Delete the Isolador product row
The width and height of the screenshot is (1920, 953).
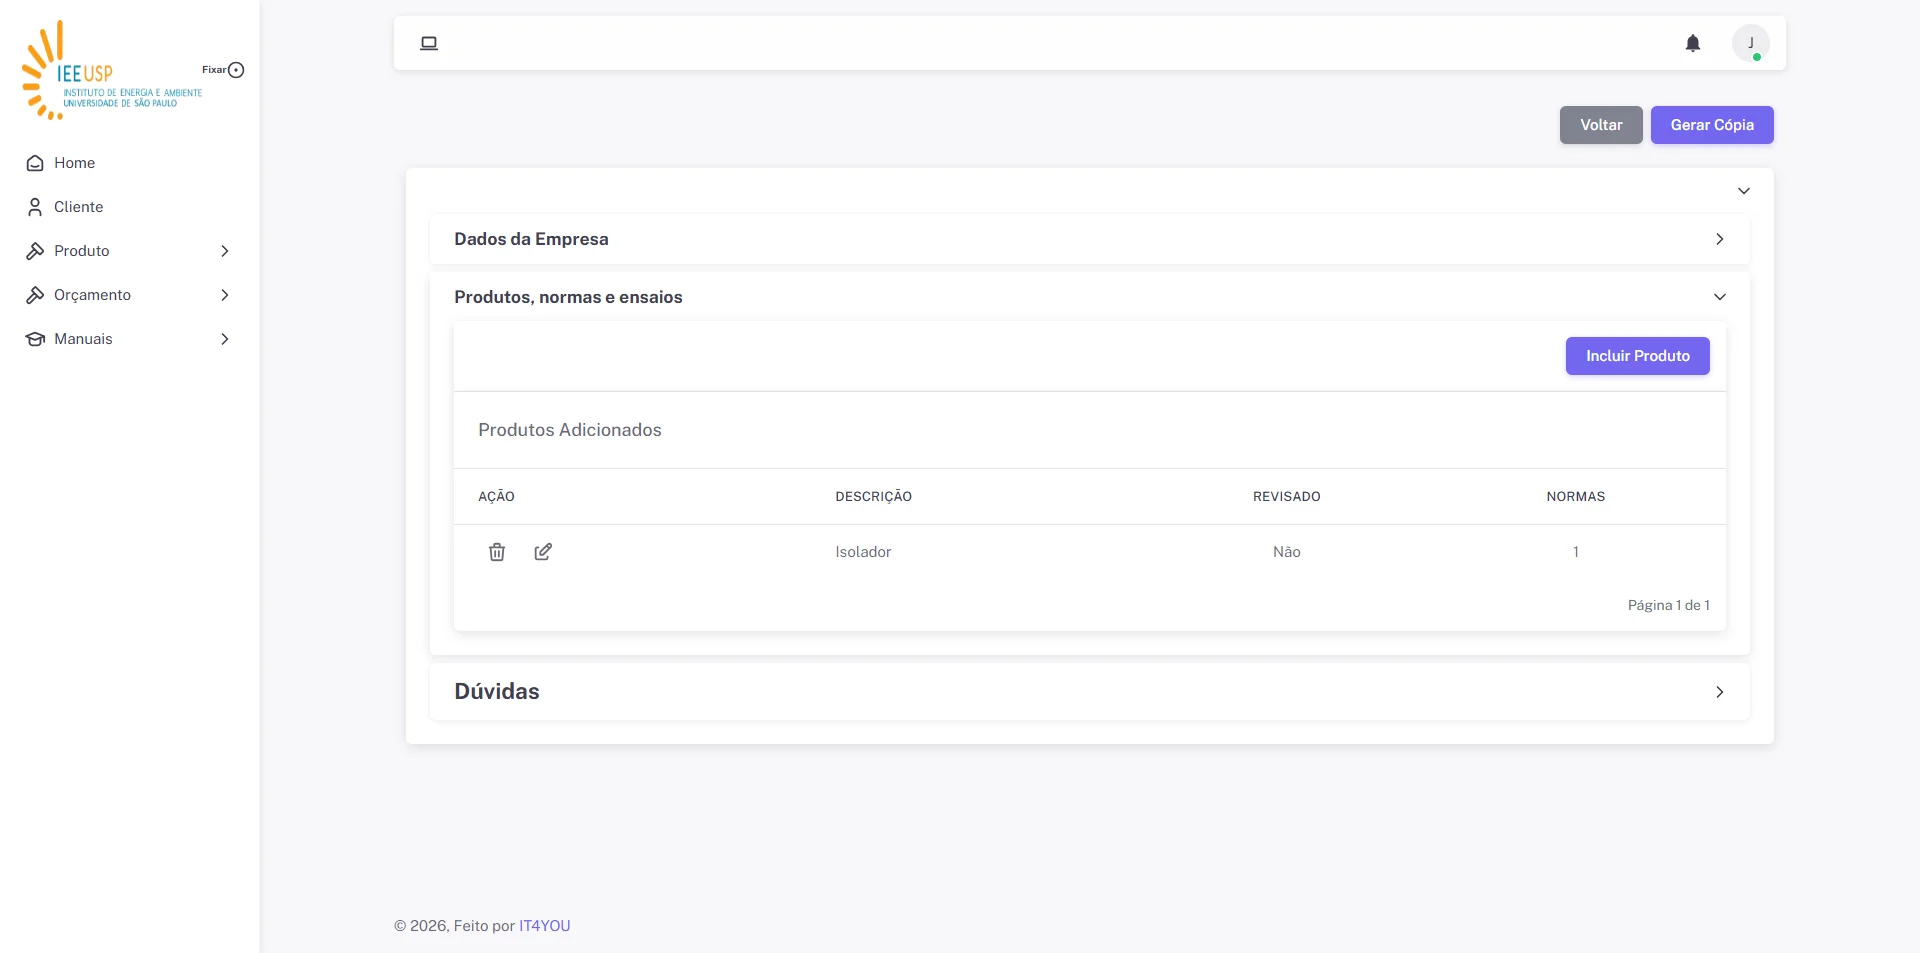(497, 552)
